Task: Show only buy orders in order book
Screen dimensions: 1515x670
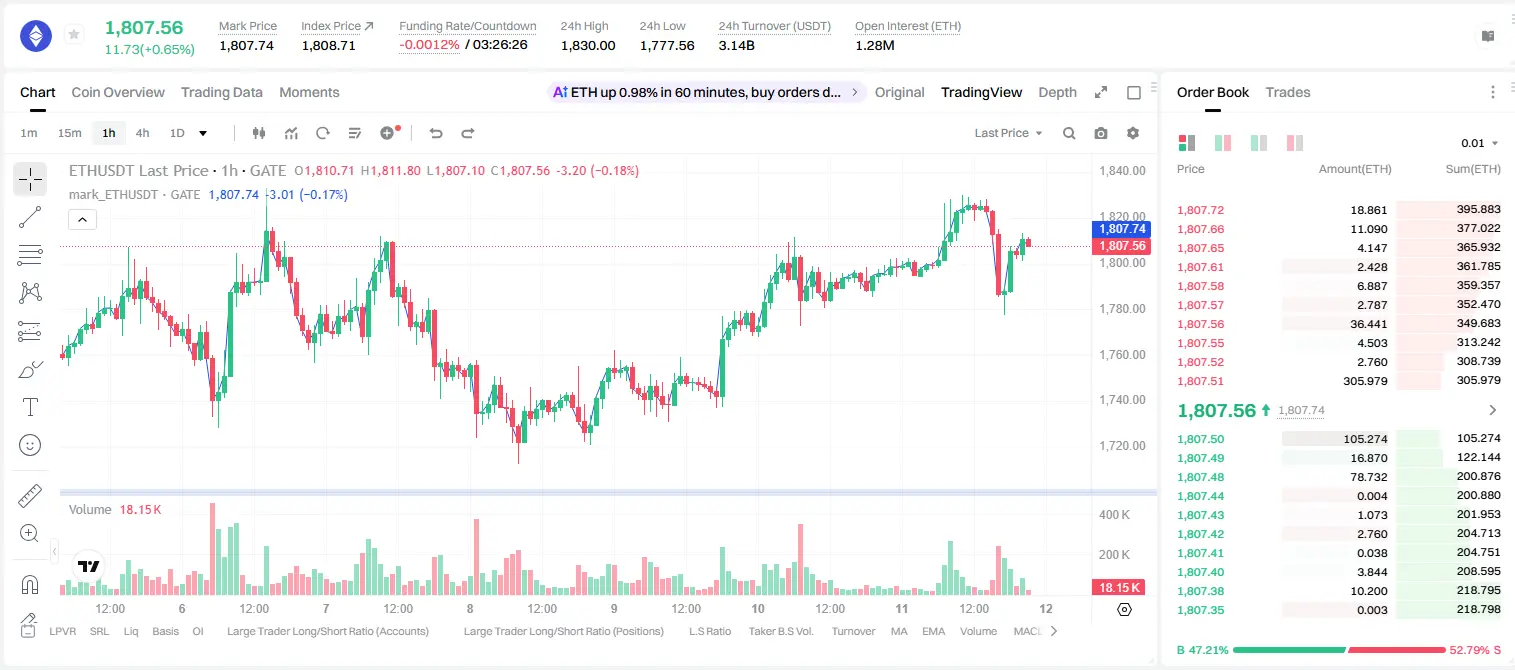Action: [1259, 143]
